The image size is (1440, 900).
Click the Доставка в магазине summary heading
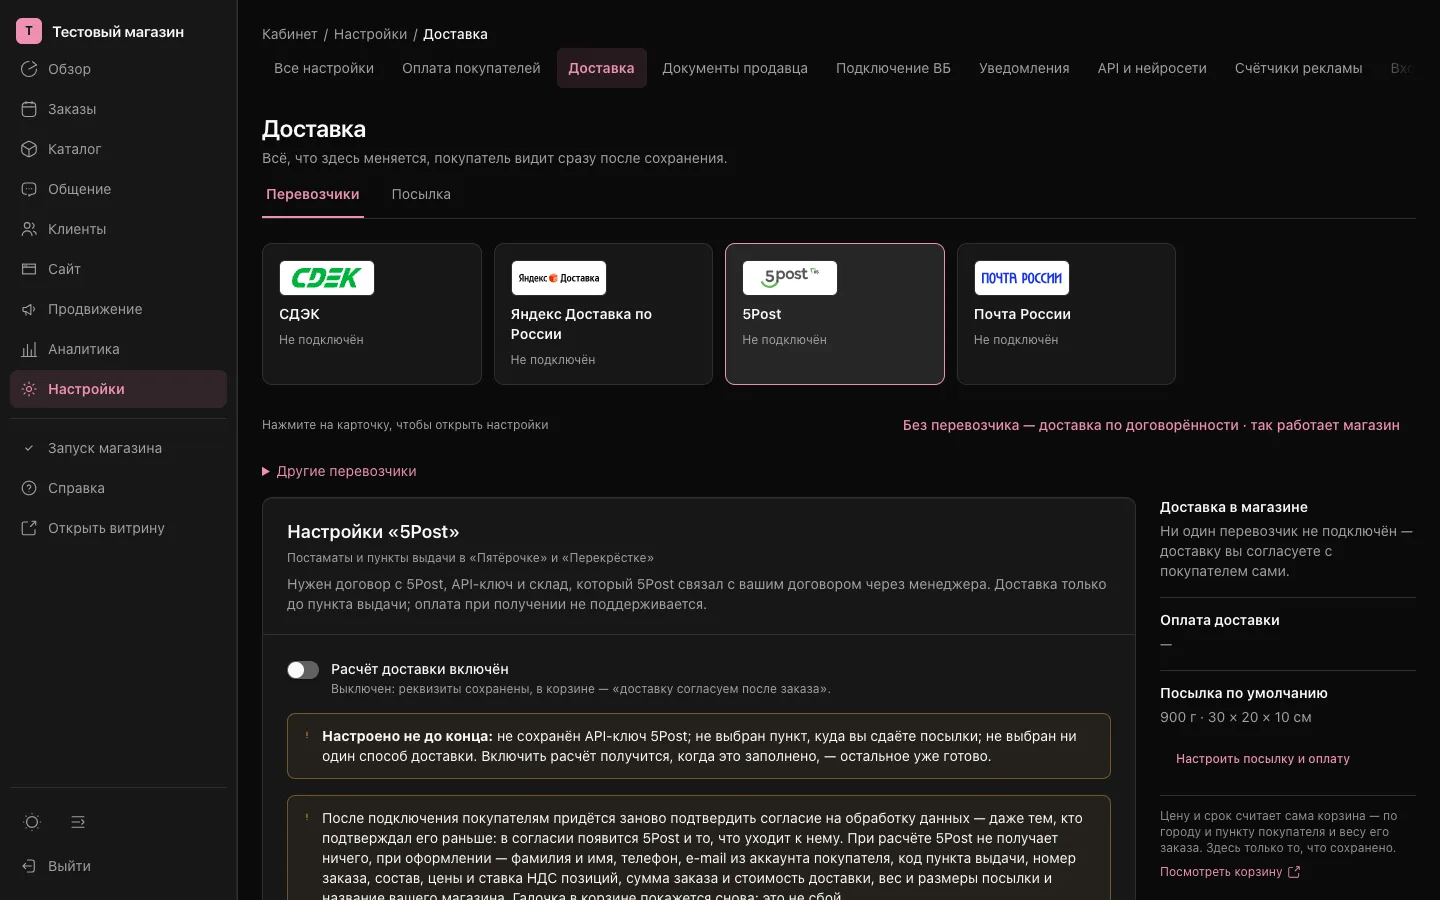click(x=1234, y=507)
